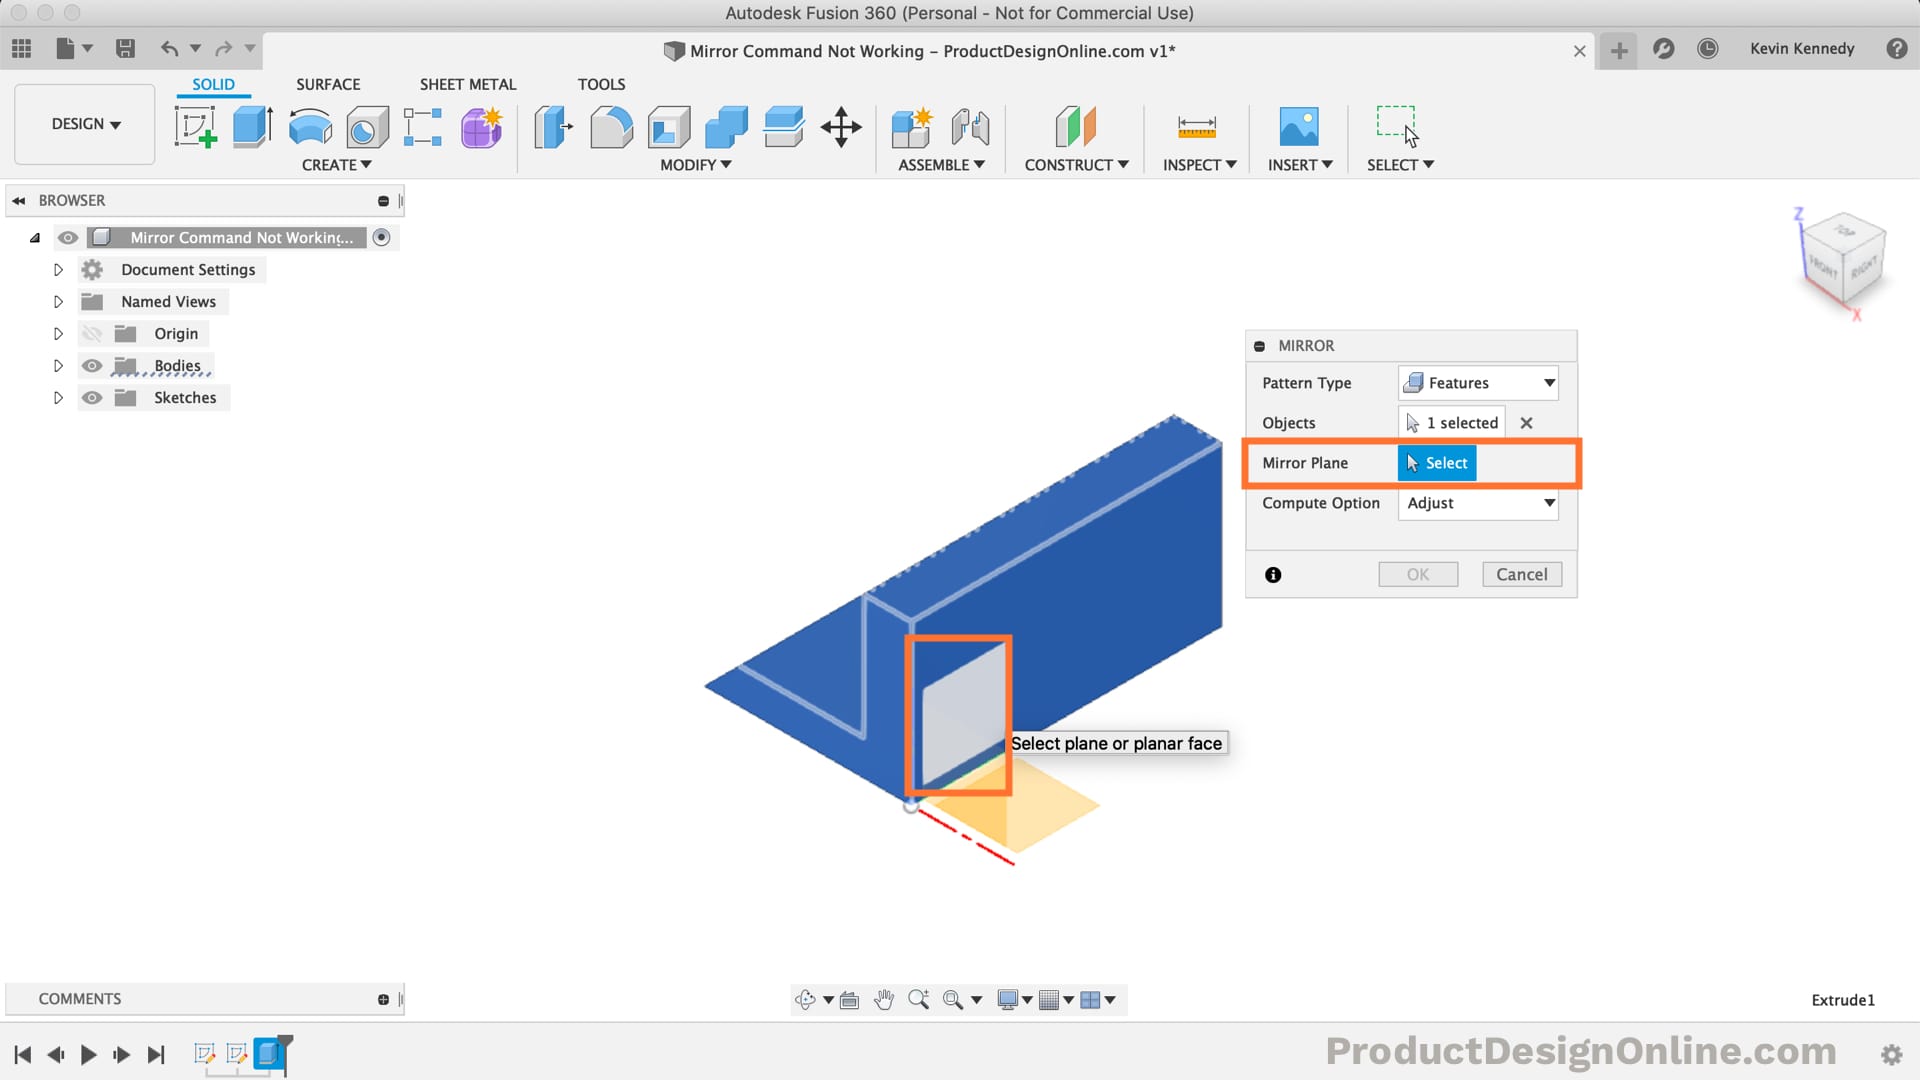The height and width of the screenshot is (1080, 1920).
Task: Select the Create Sketch tool
Action: [x=196, y=127]
